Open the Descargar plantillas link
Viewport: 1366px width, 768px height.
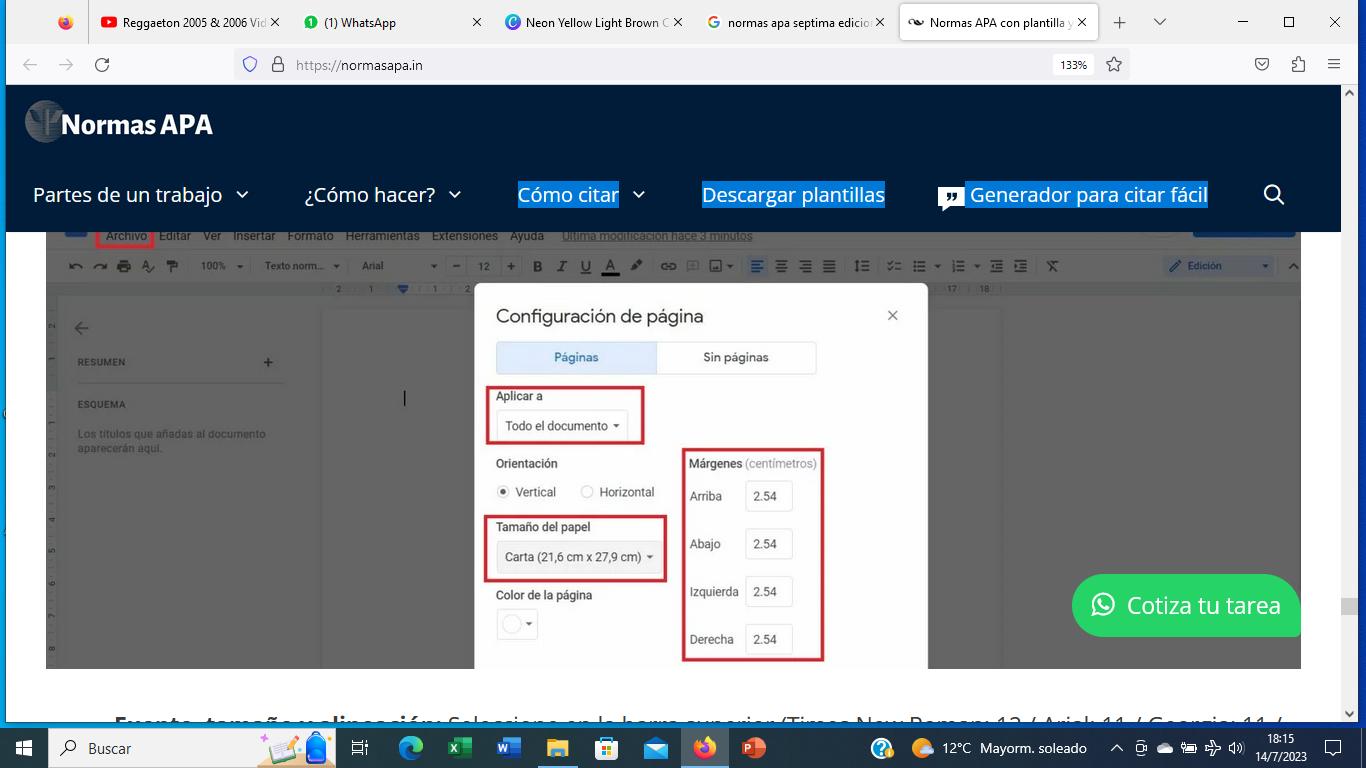tap(793, 195)
